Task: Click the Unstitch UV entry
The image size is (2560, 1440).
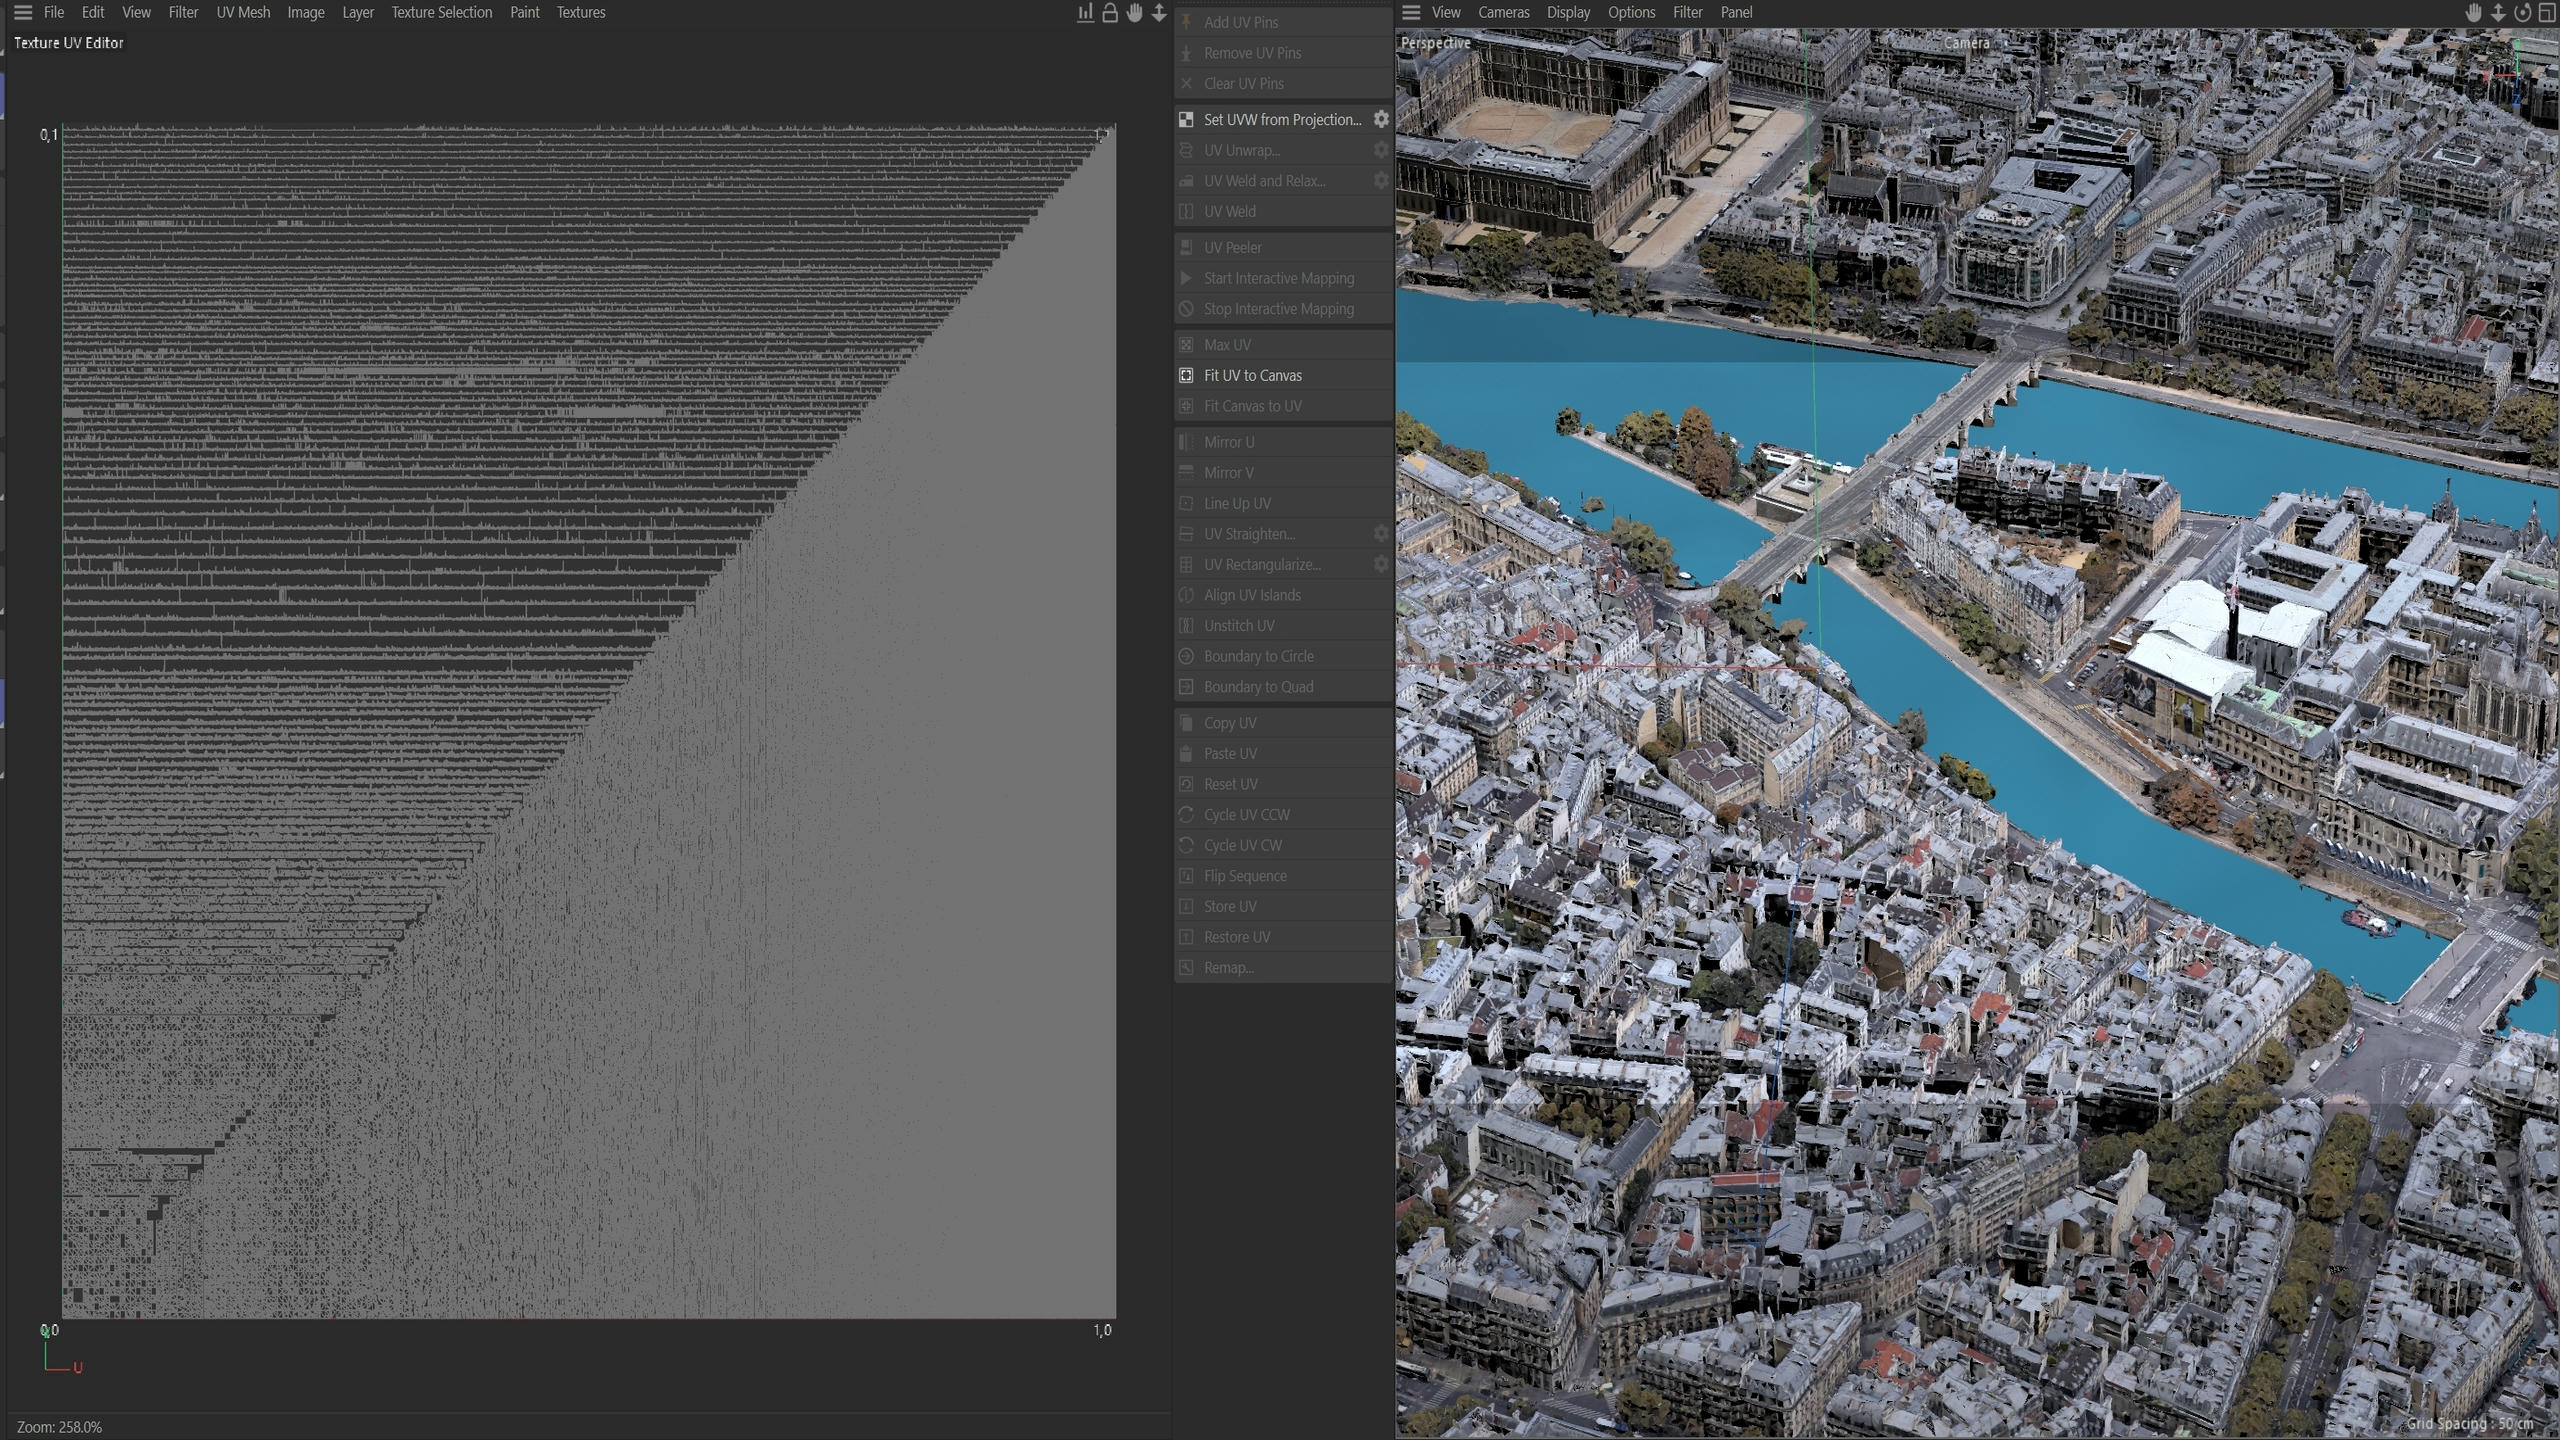Action: tap(1283, 625)
